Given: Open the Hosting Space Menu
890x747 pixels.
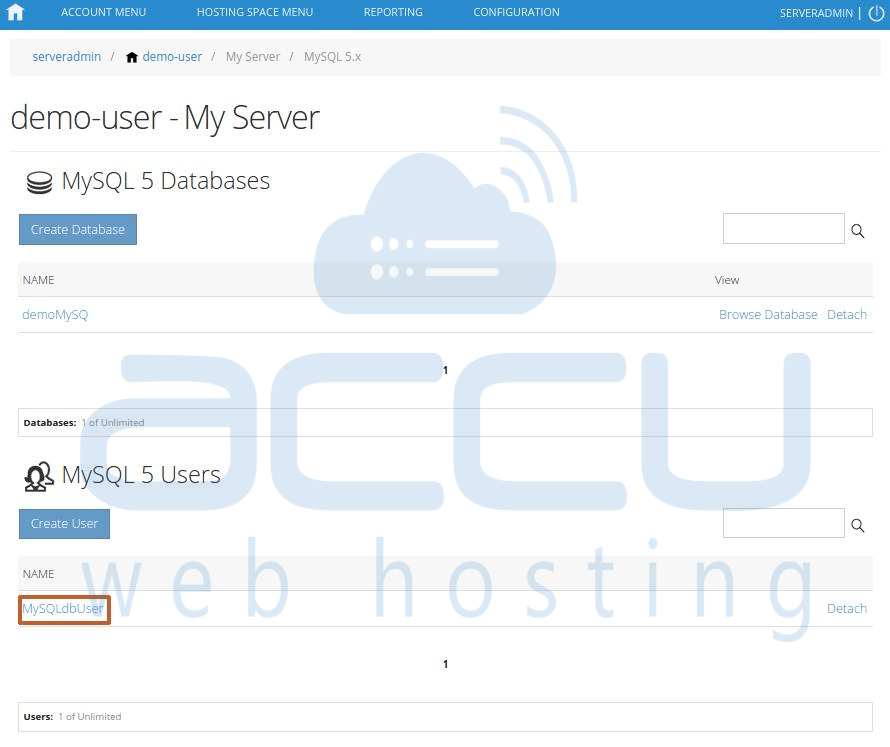Looking at the screenshot, I should [254, 12].
